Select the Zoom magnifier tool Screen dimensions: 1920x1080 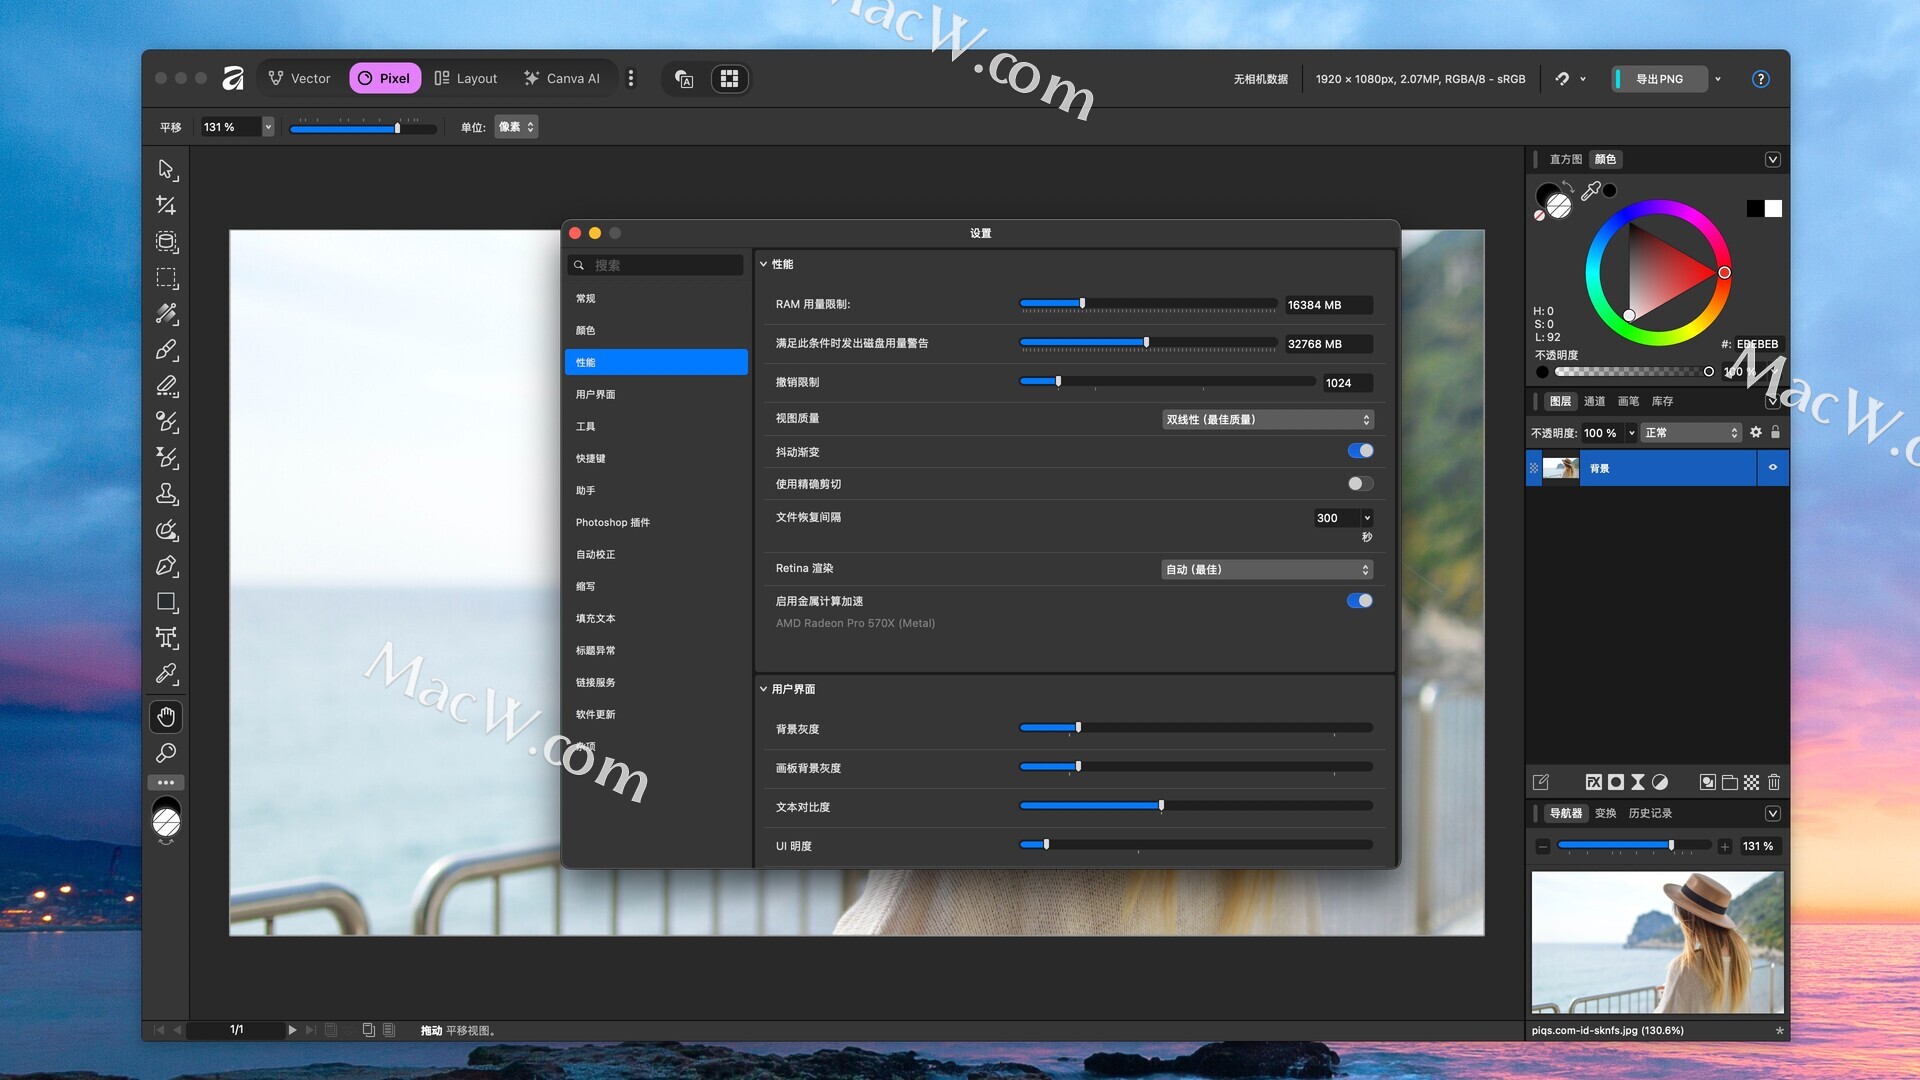point(166,753)
